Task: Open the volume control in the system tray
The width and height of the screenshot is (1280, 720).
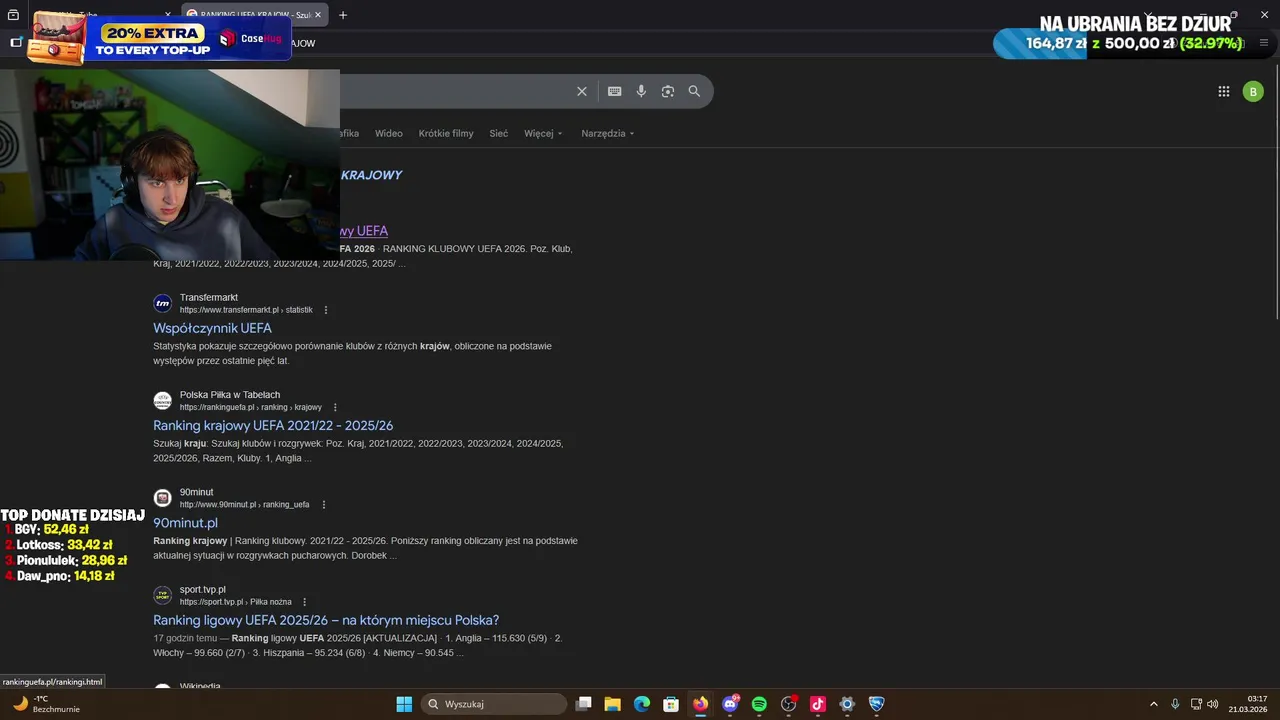Action: point(1213,704)
